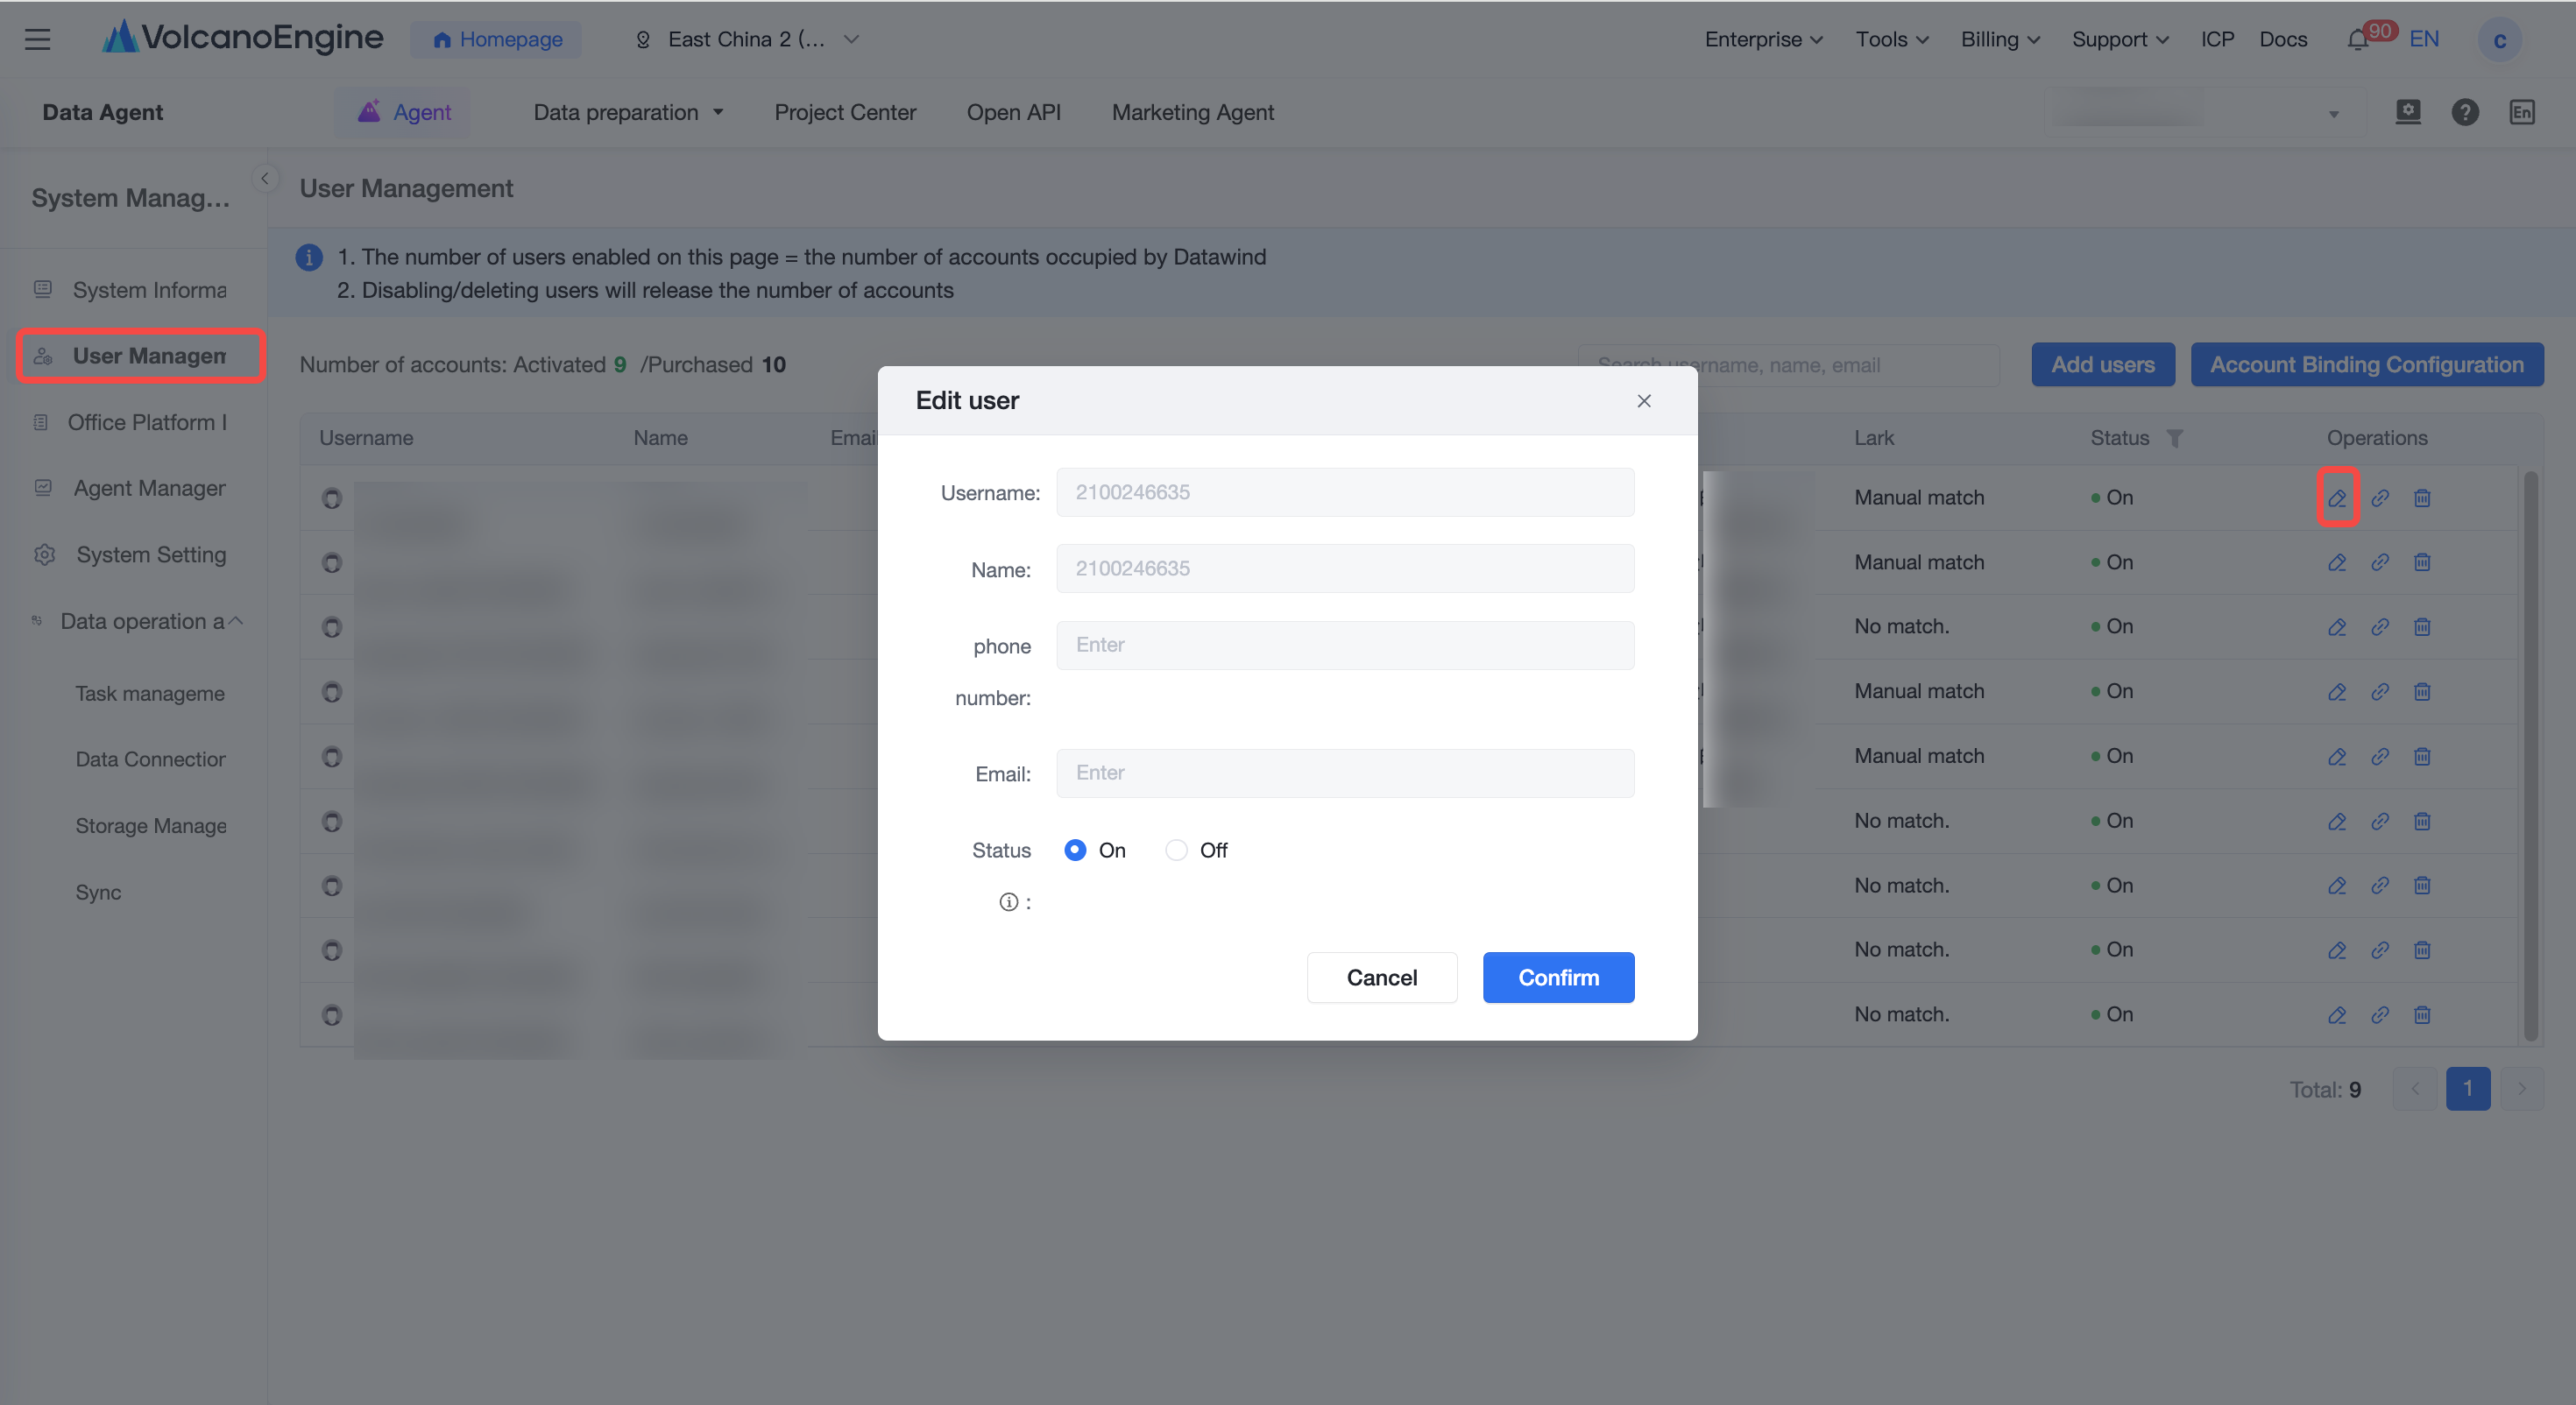Delete user in last No match row
2576x1405 pixels.
pyautogui.click(x=2422, y=1014)
